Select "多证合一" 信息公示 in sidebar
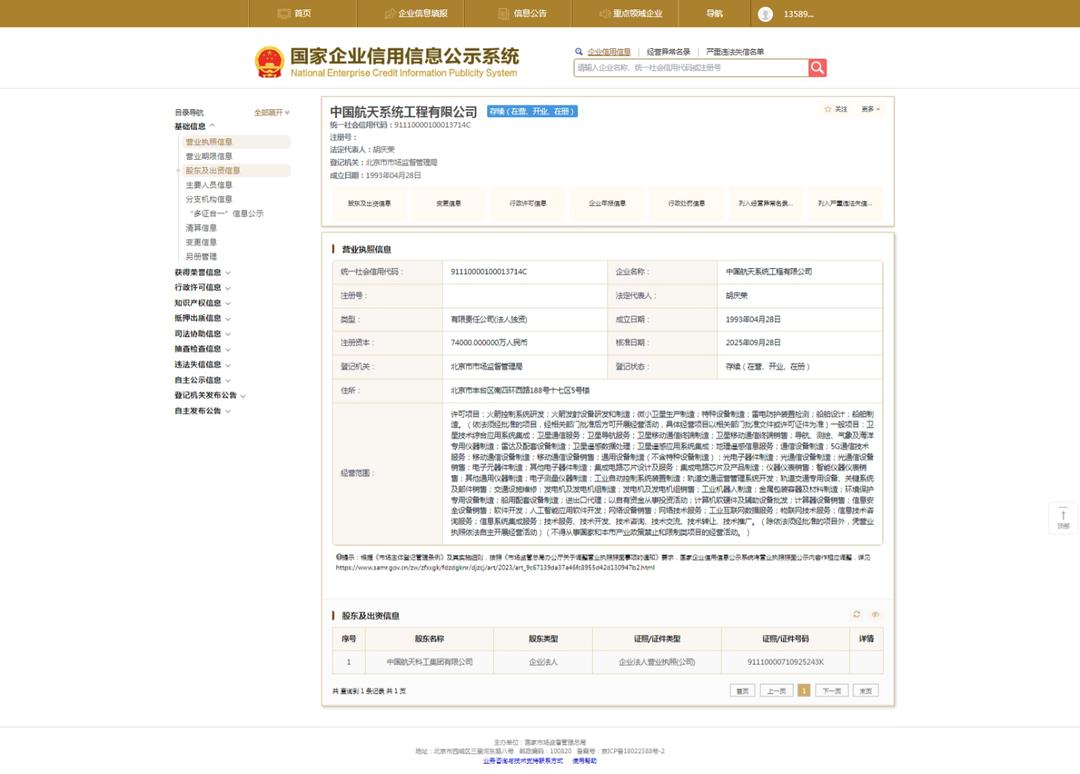The width and height of the screenshot is (1080, 774). point(227,213)
